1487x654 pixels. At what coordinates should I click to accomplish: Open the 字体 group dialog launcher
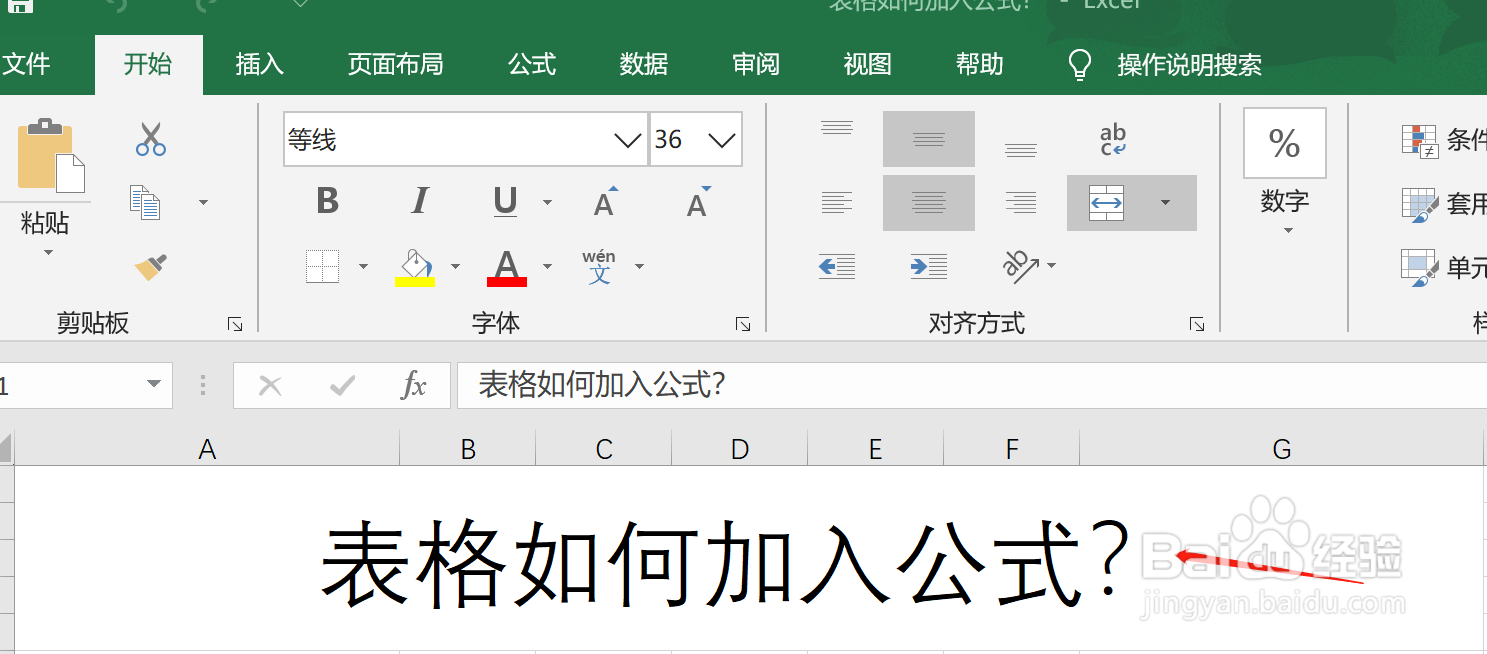click(743, 324)
